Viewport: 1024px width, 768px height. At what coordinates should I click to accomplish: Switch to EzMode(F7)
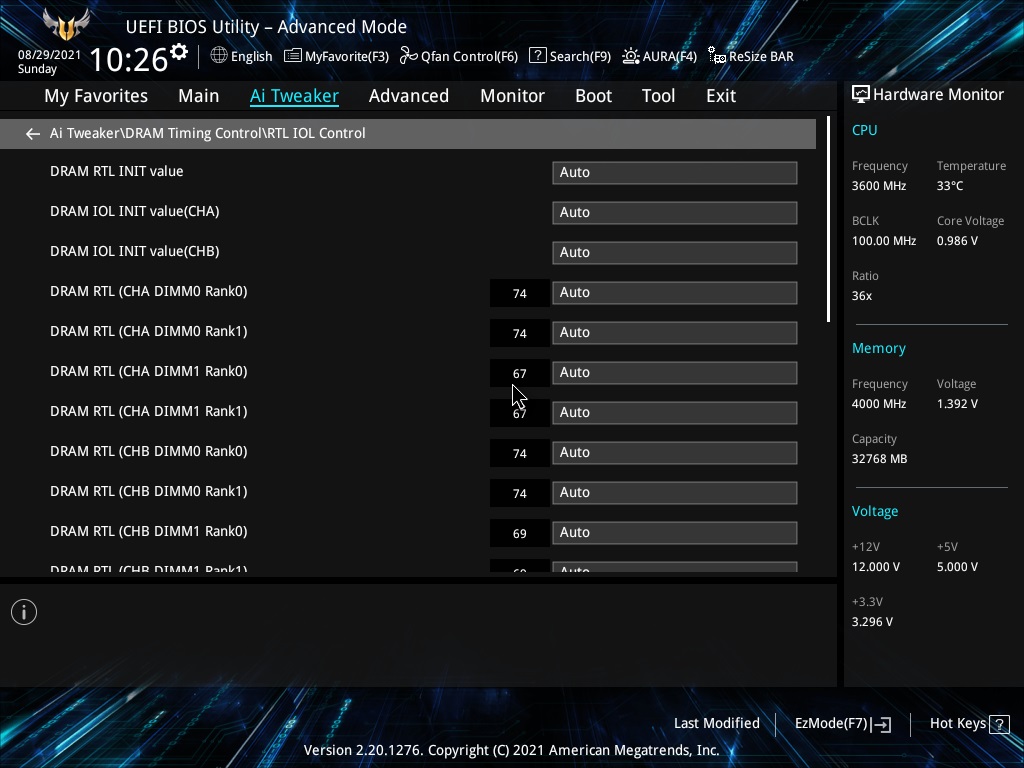point(842,724)
